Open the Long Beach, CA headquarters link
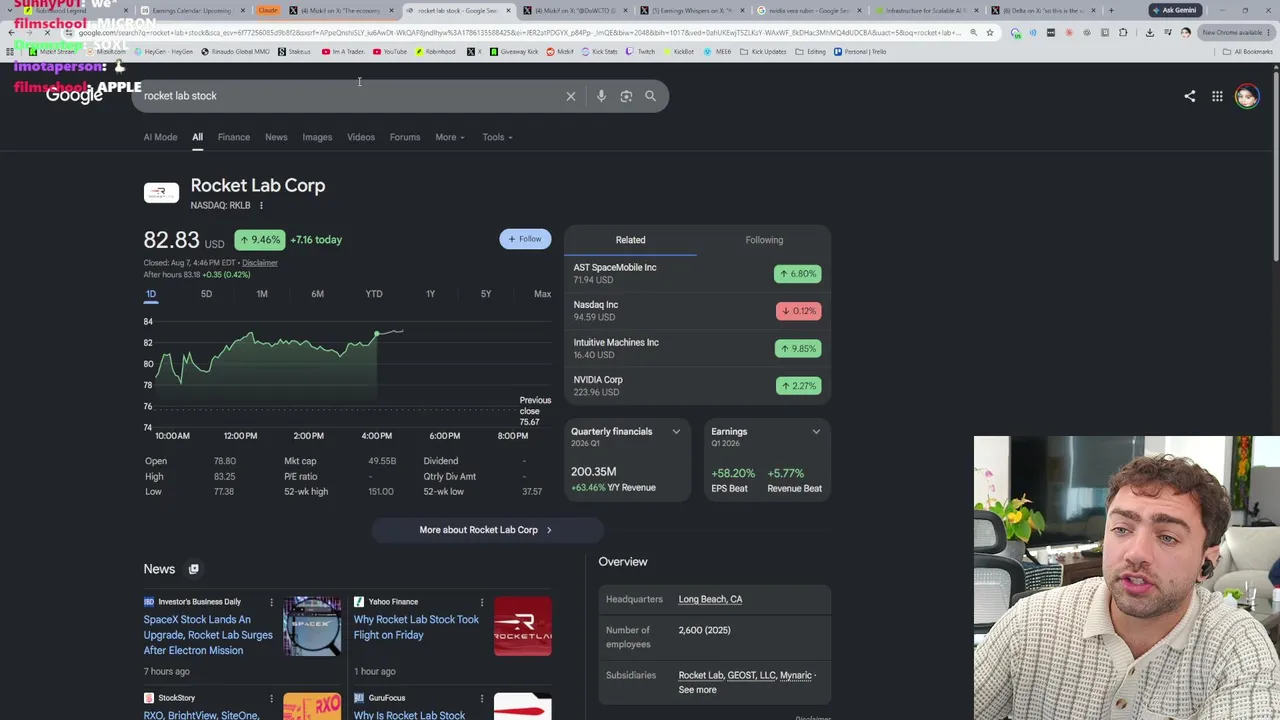 click(x=710, y=599)
